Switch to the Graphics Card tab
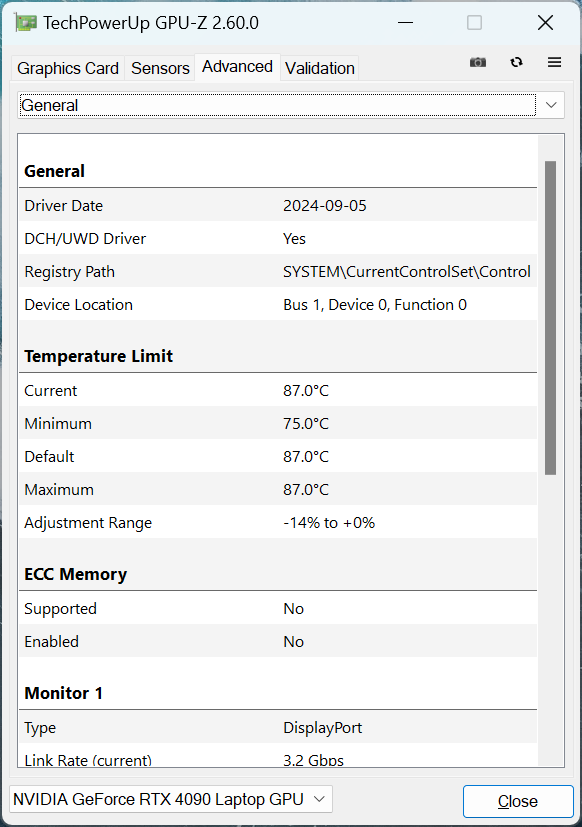582x827 pixels. point(67,68)
